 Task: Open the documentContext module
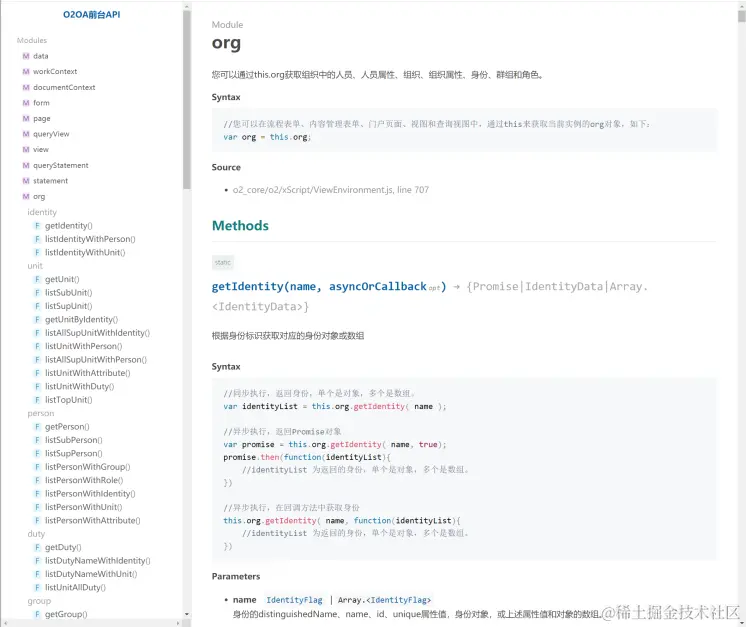[x=64, y=88]
